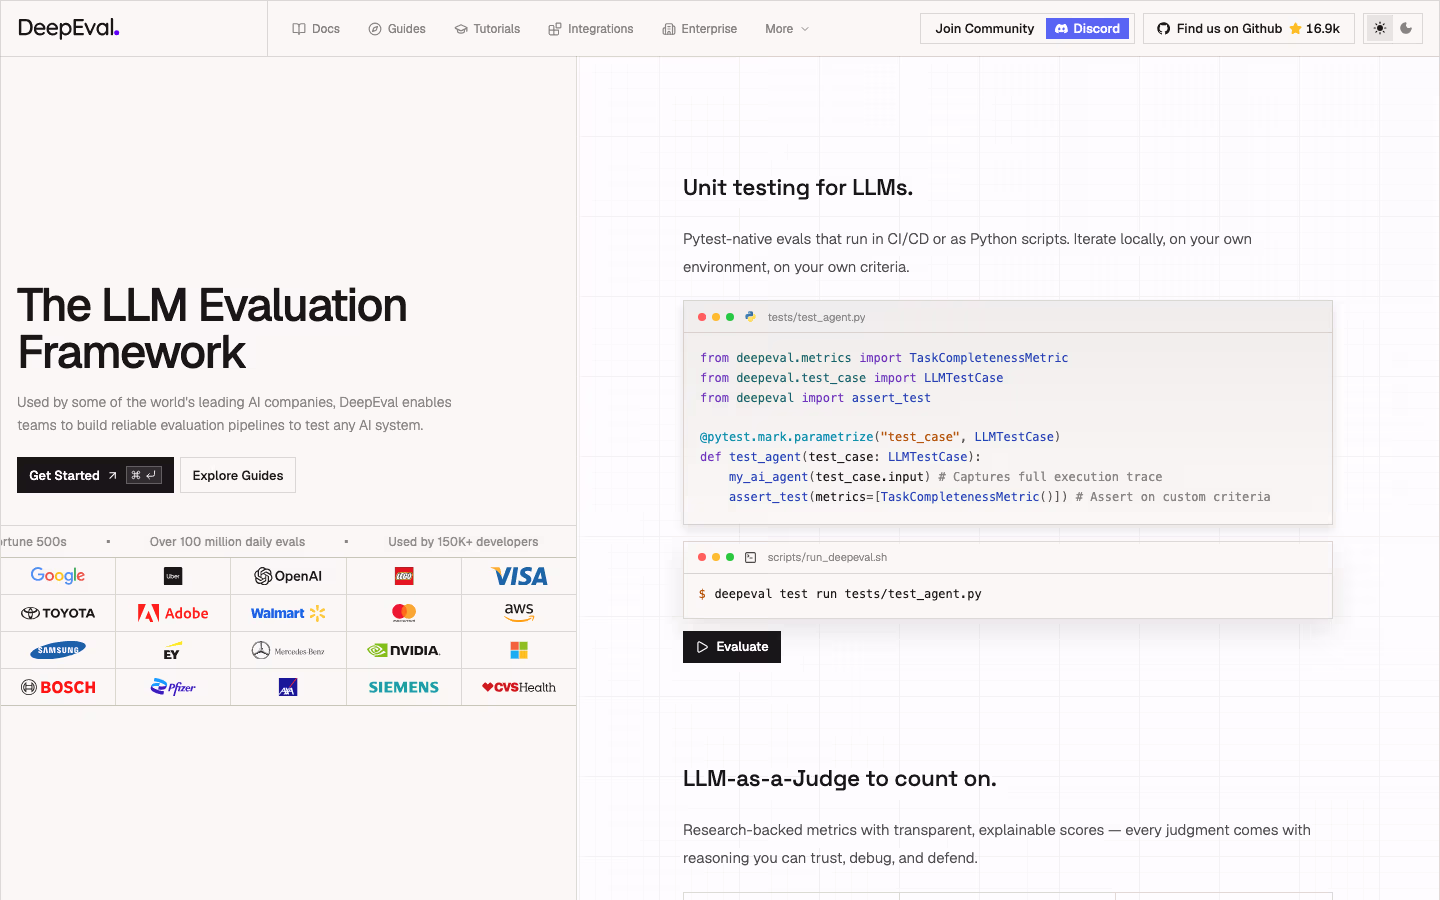Open the Docs navigation item

click(x=316, y=29)
